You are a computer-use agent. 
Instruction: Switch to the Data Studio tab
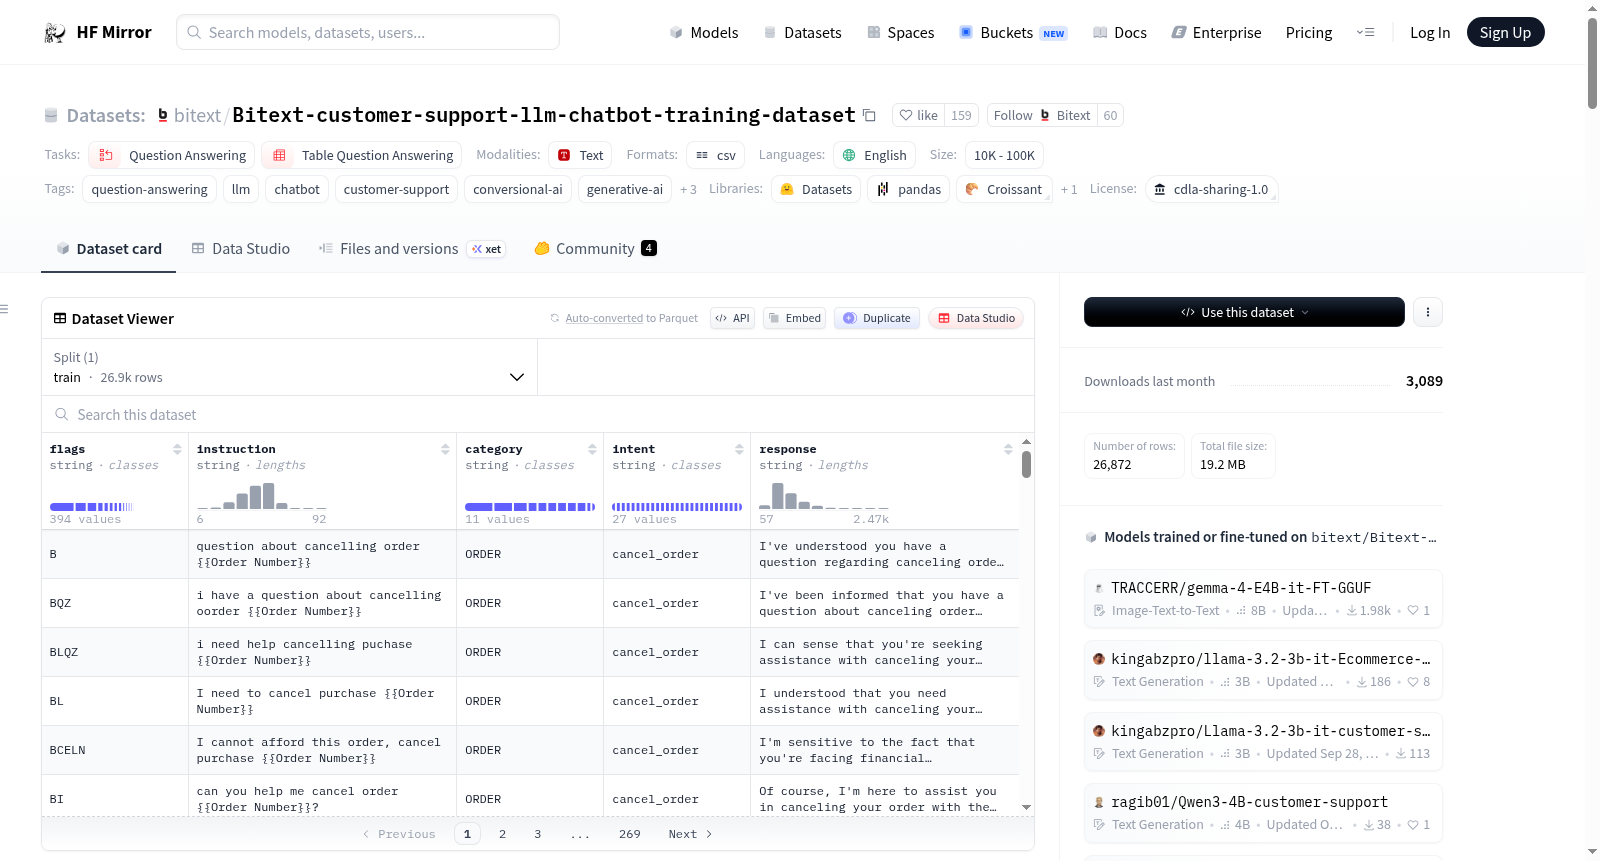[240, 249]
